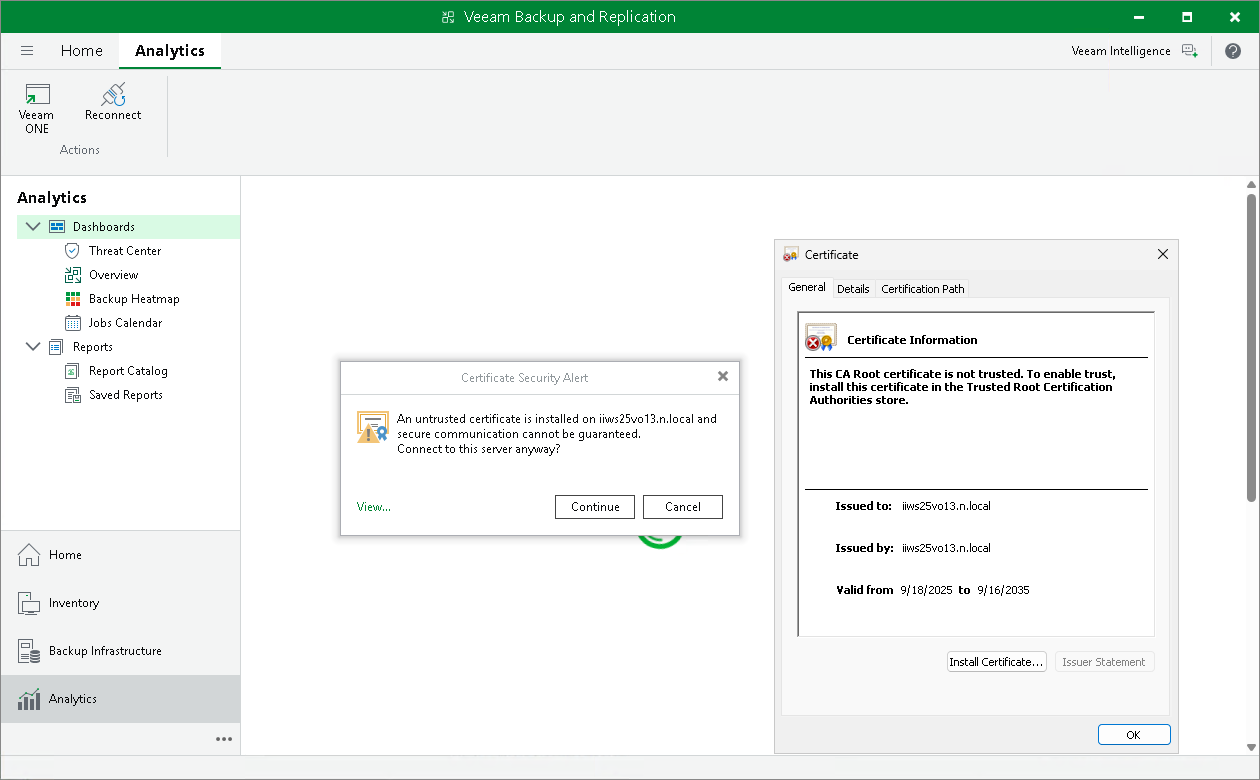Click the Certificate Information error icon

coord(821,338)
